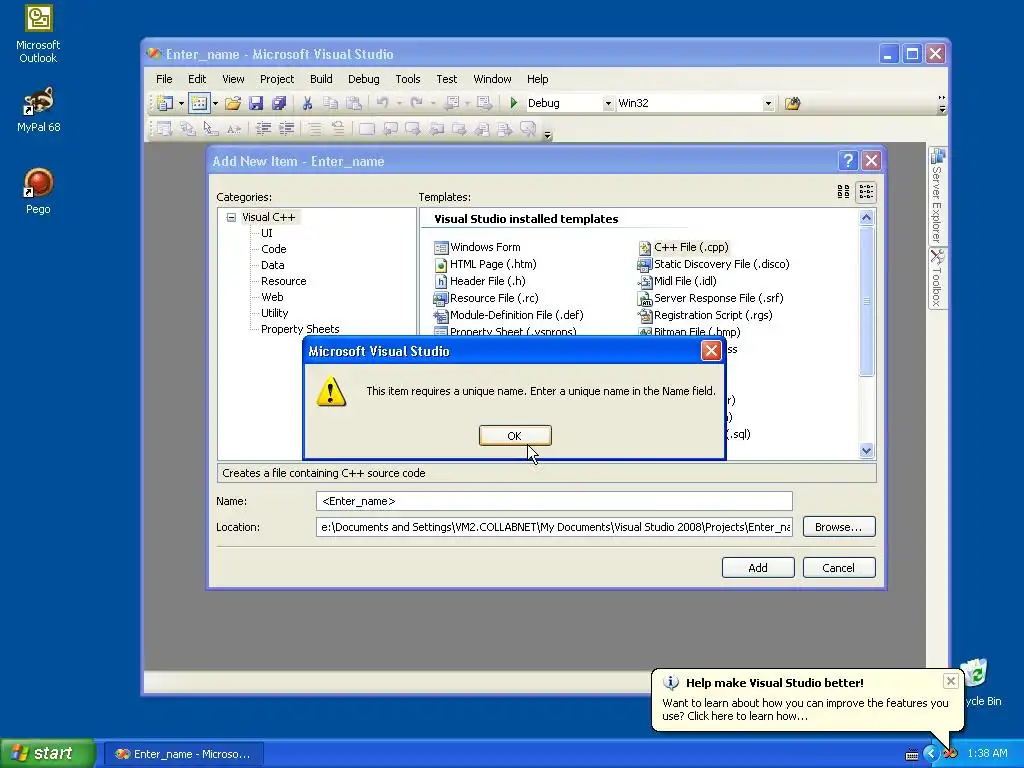The width and height of the screenshot is (1024, 768).
Task: Click the Cancel button
Action: tap(838, 568)
